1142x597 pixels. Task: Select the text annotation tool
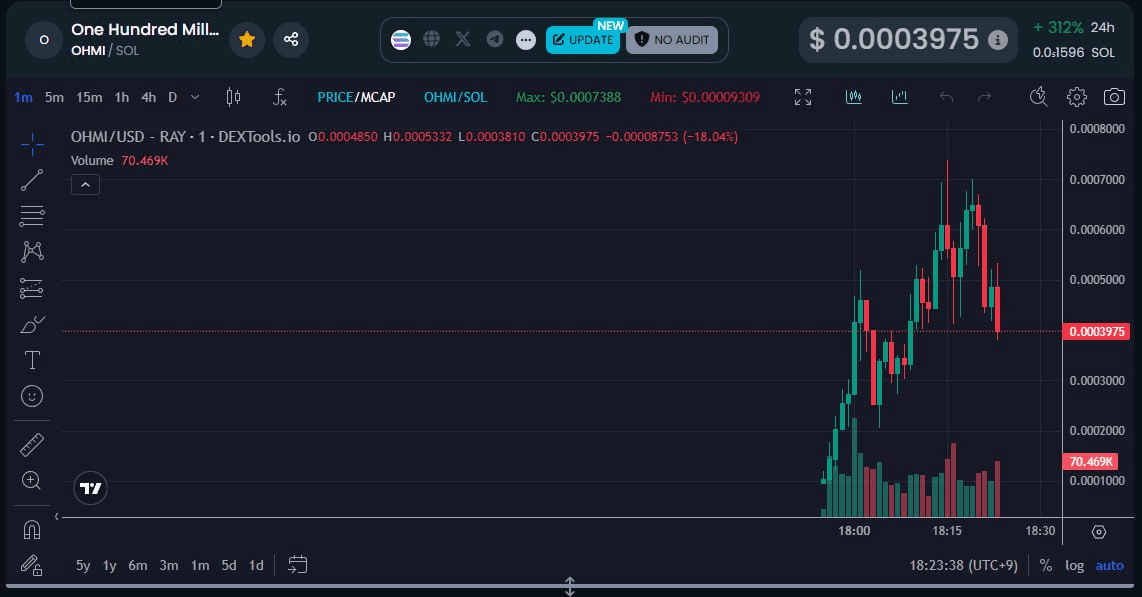click(x=32, y=360)
